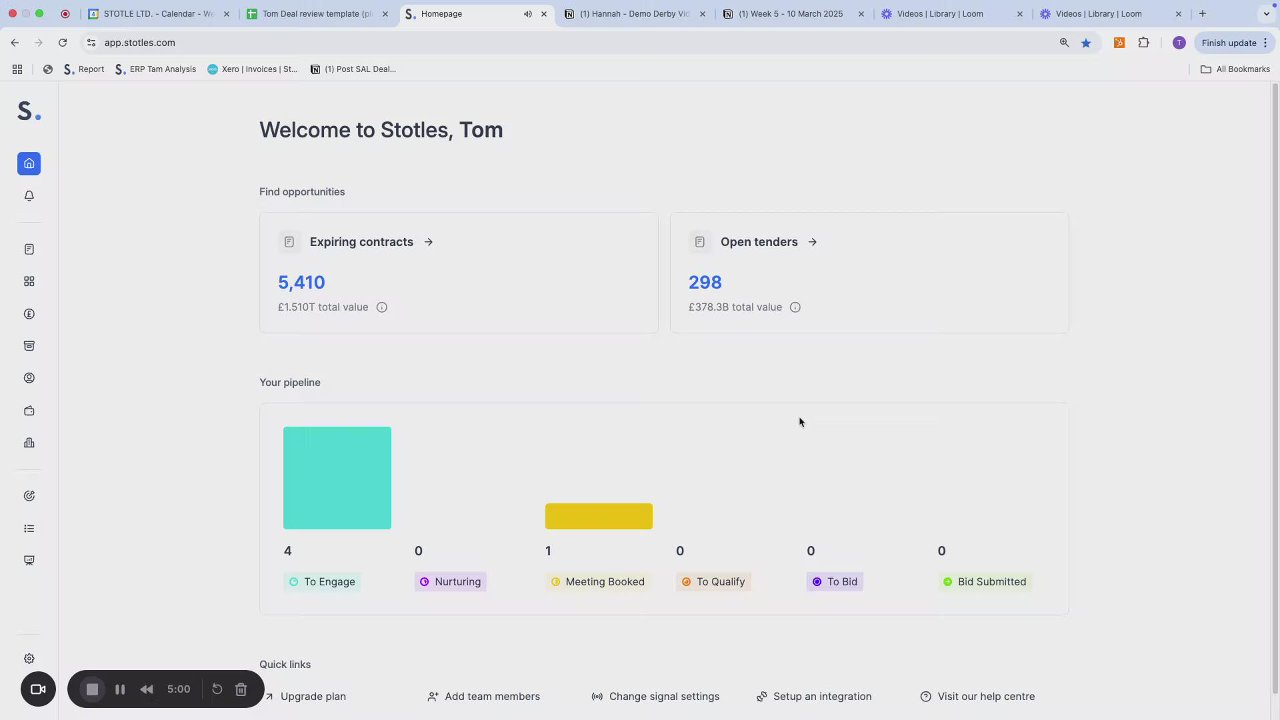Click the 298 open tenders number

705,282
